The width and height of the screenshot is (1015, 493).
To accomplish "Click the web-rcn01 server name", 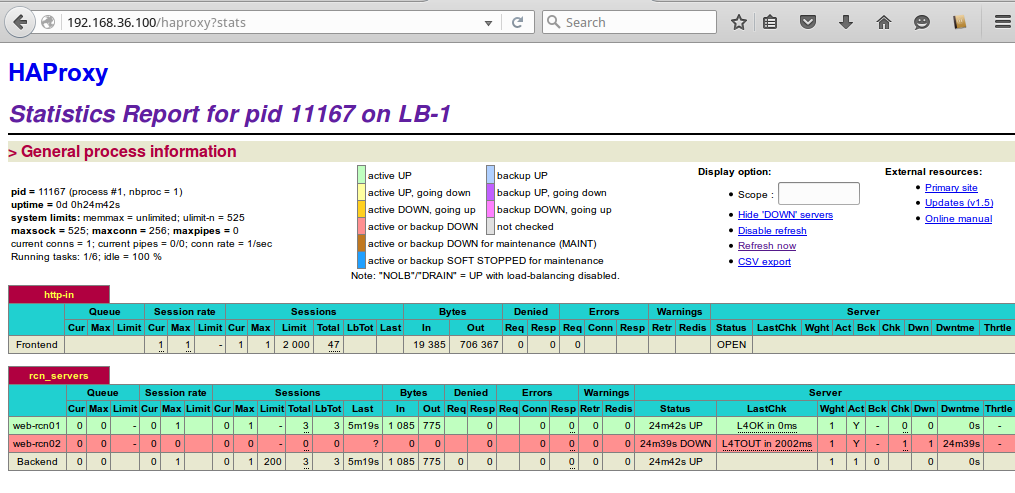I will (x=36, y=426).
